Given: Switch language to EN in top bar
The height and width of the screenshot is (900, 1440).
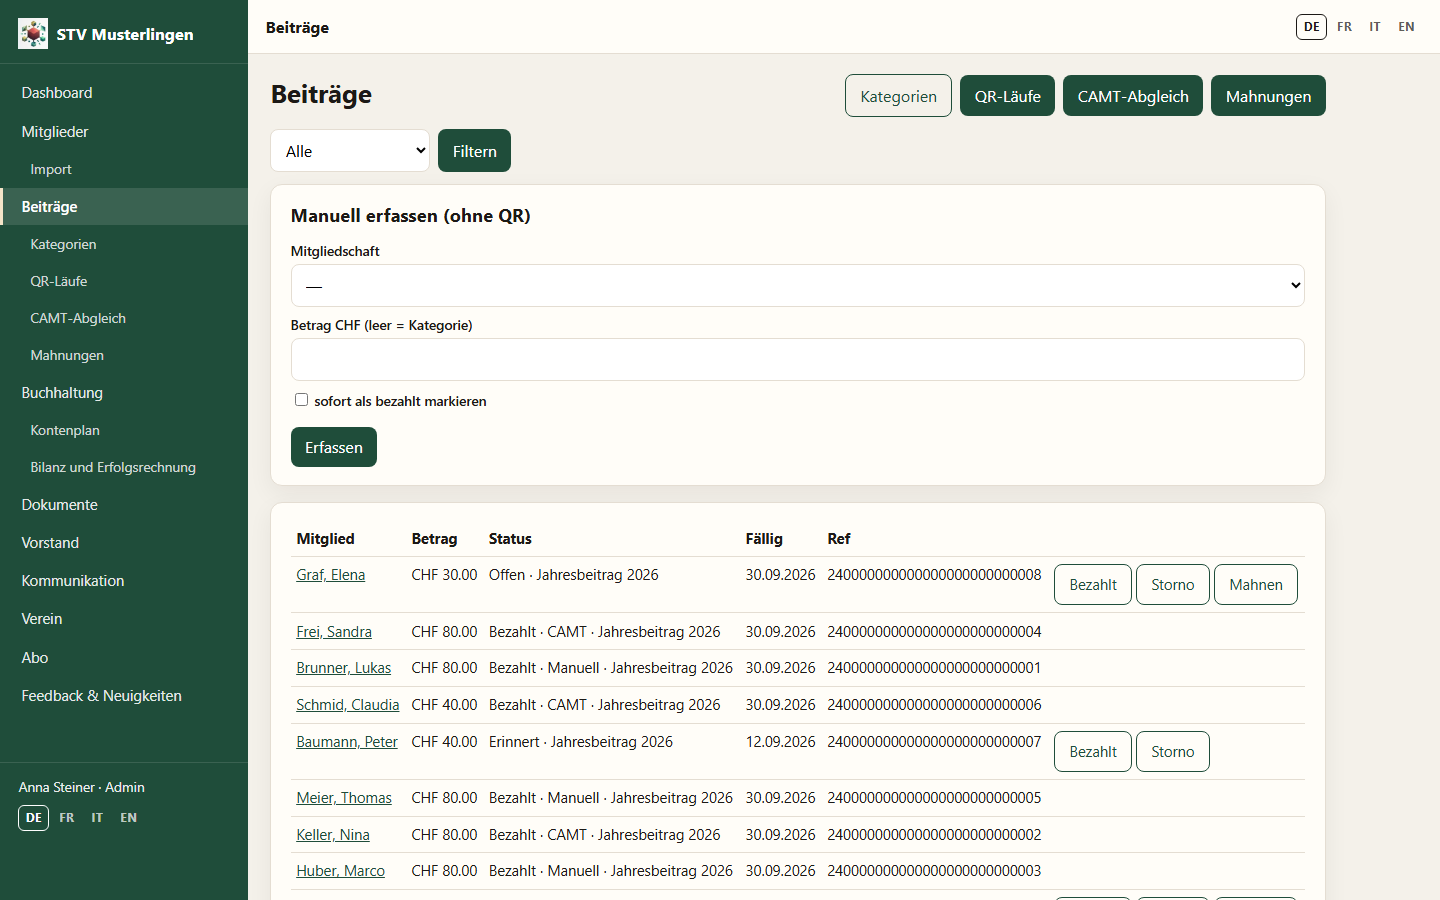Looking at the screenshot, I should 1406,27.
